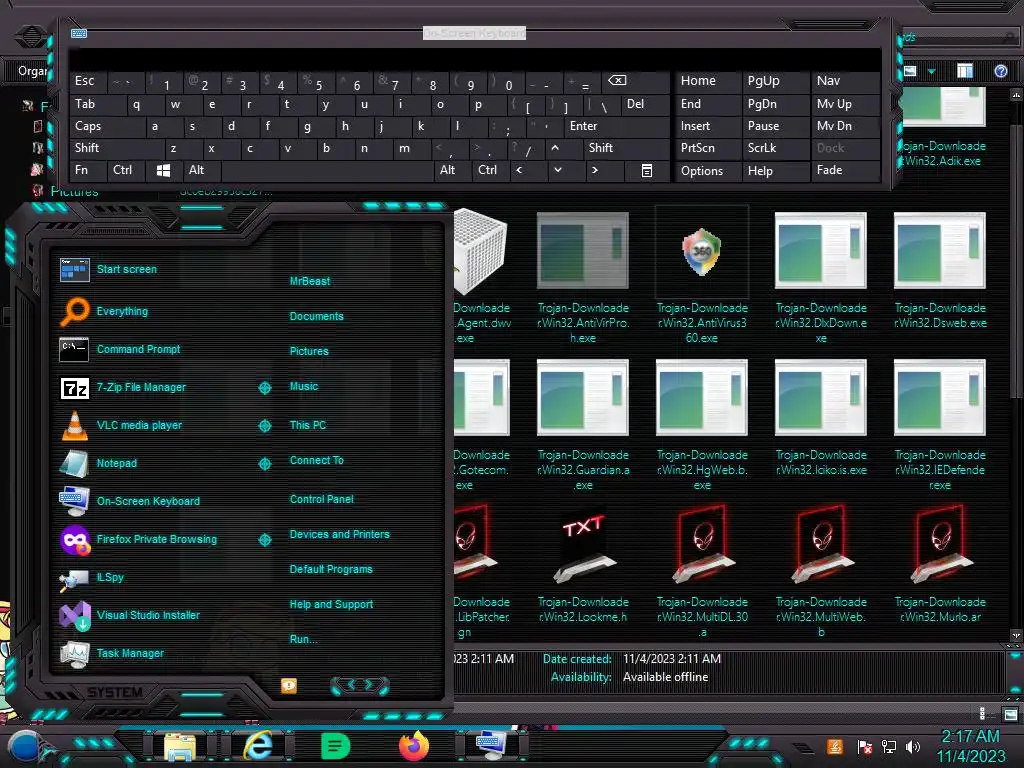
Task: Click the context menu key on keyboard
Action: [647, 170]
